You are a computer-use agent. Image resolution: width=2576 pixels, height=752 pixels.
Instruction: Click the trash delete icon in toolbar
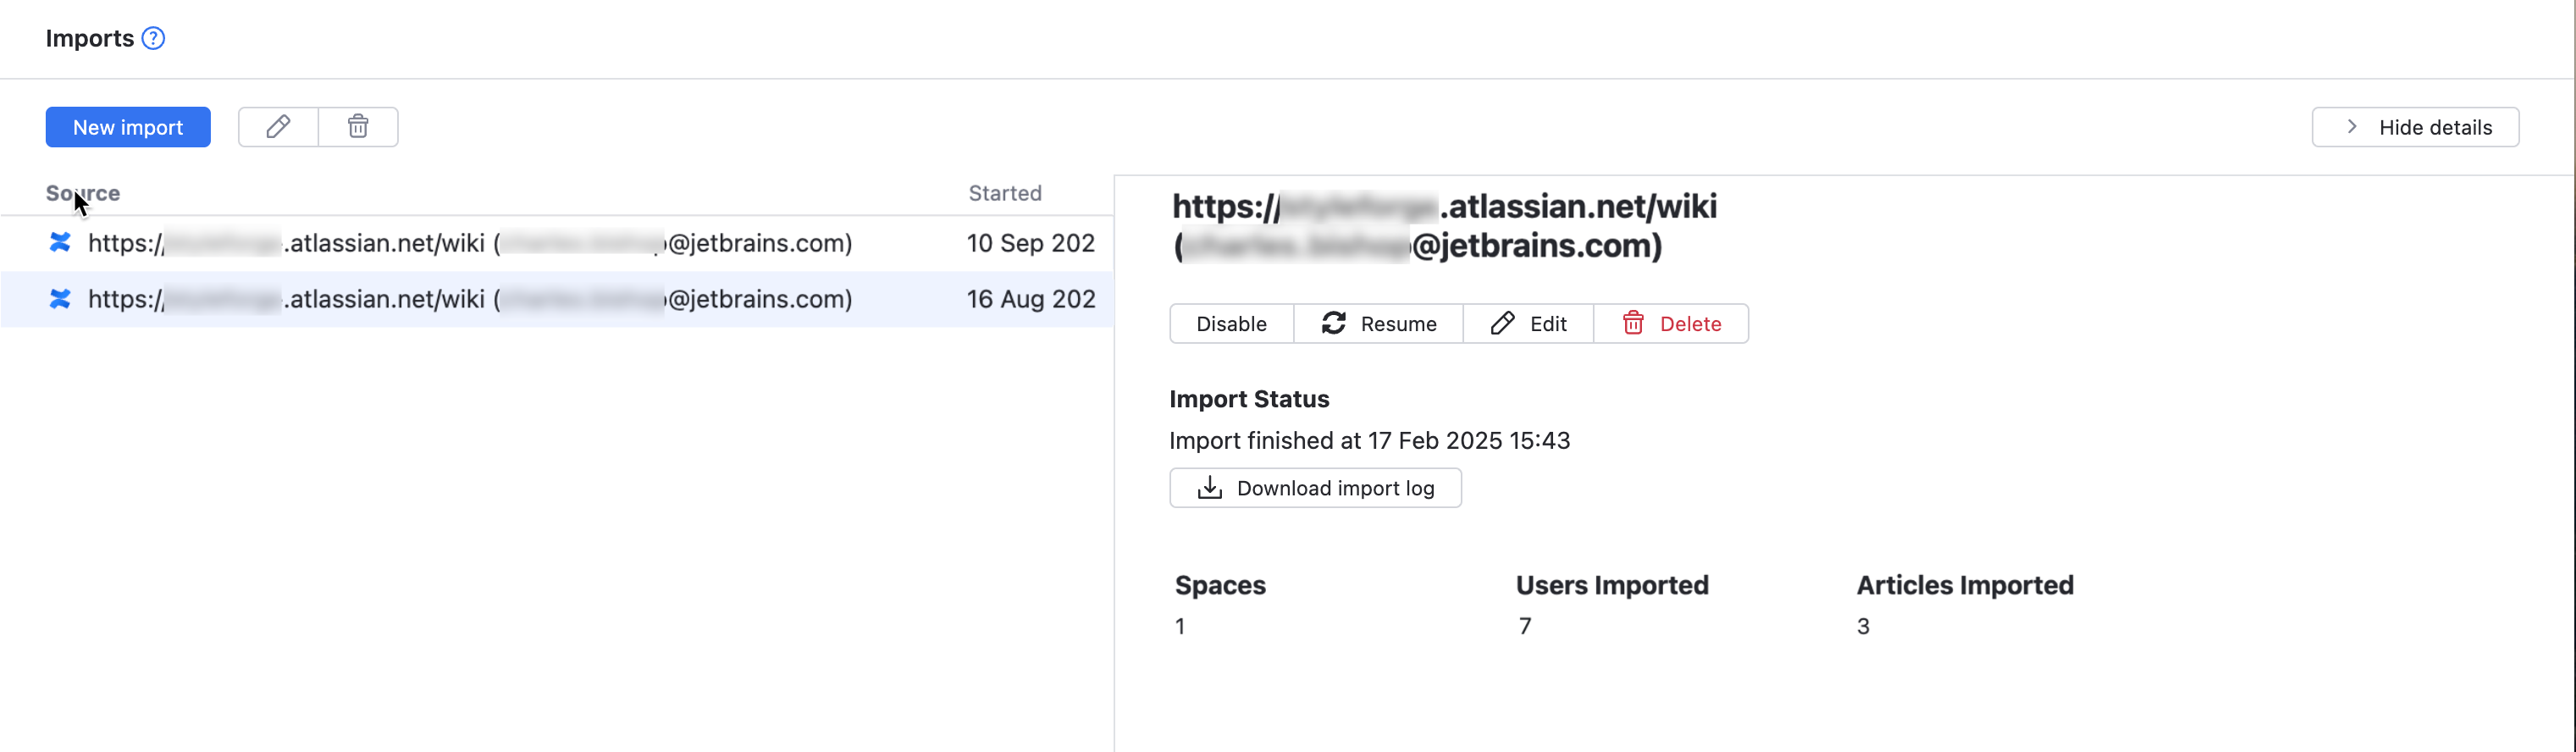tap(358, 127)
